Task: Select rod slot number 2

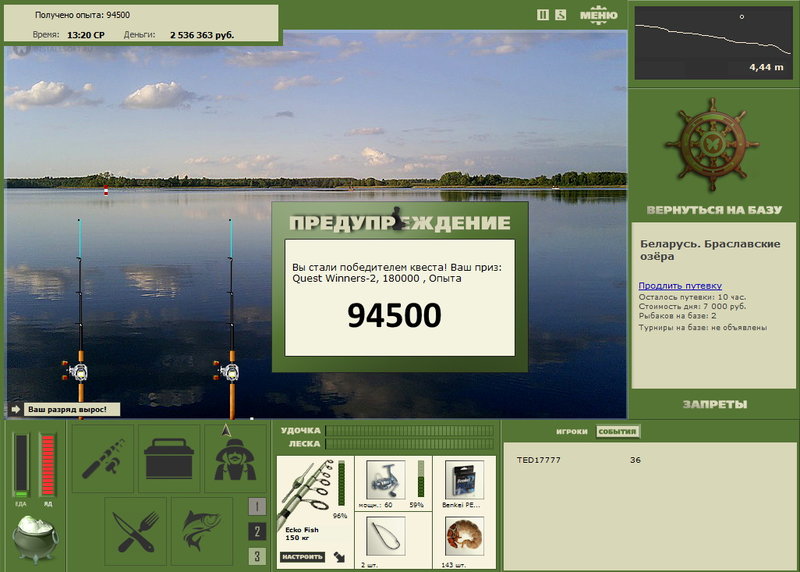Action: pos(257,532)
